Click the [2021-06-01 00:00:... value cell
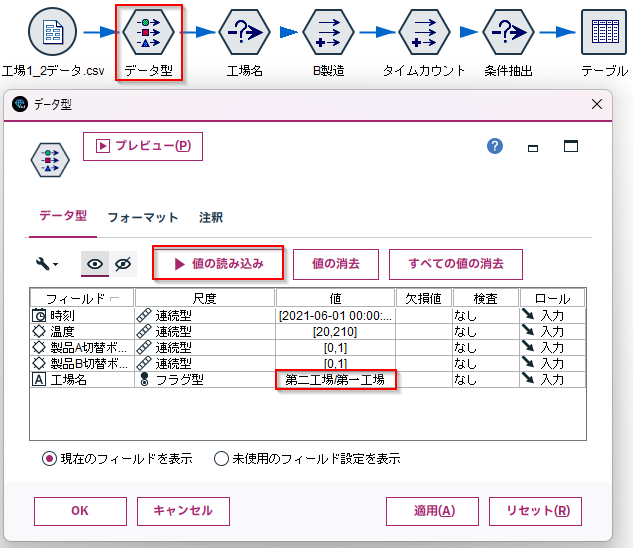The image size is (633, 548). (335, 315)
